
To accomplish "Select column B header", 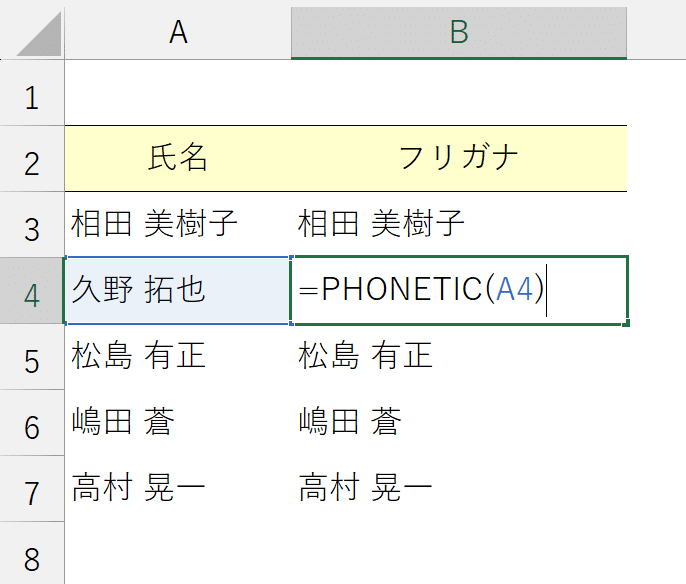I will [x=459, y=32].
